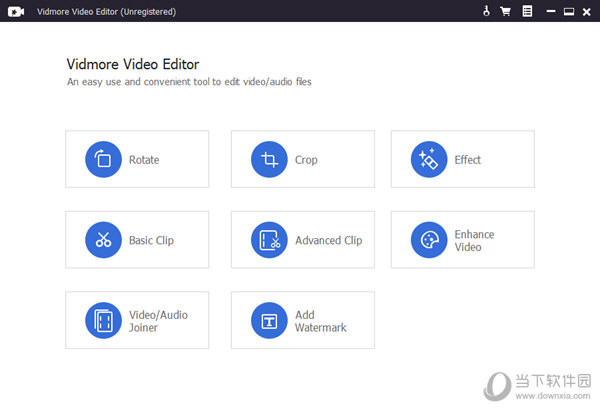Open the Add Watermark label
The image size is (600, 408).
coord(320,321)
